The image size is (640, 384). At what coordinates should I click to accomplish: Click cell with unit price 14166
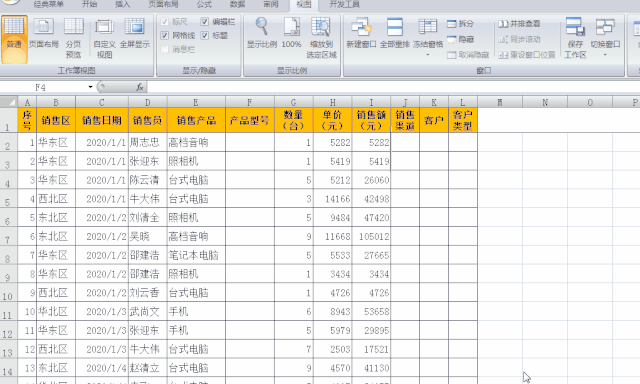pos(333,199)
